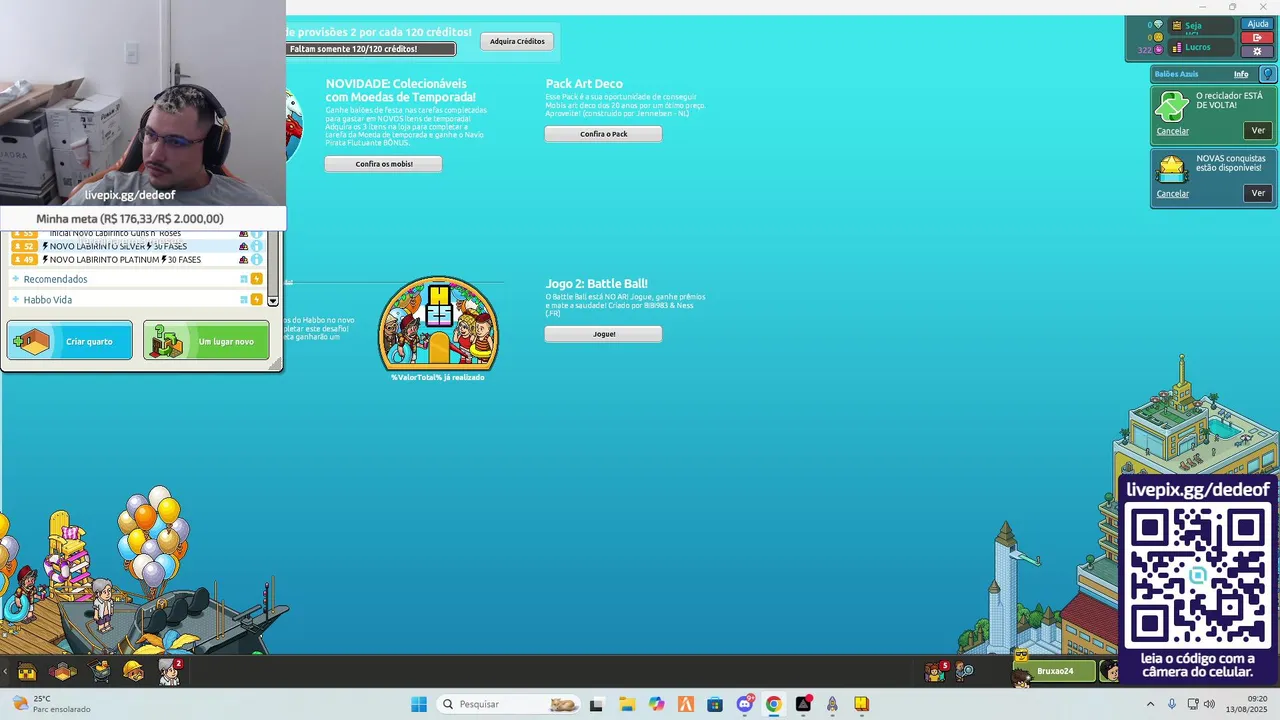Open info icon for NOVO LABIRINTO PLATINUM
1280x720 pixels.
point(256,260)
